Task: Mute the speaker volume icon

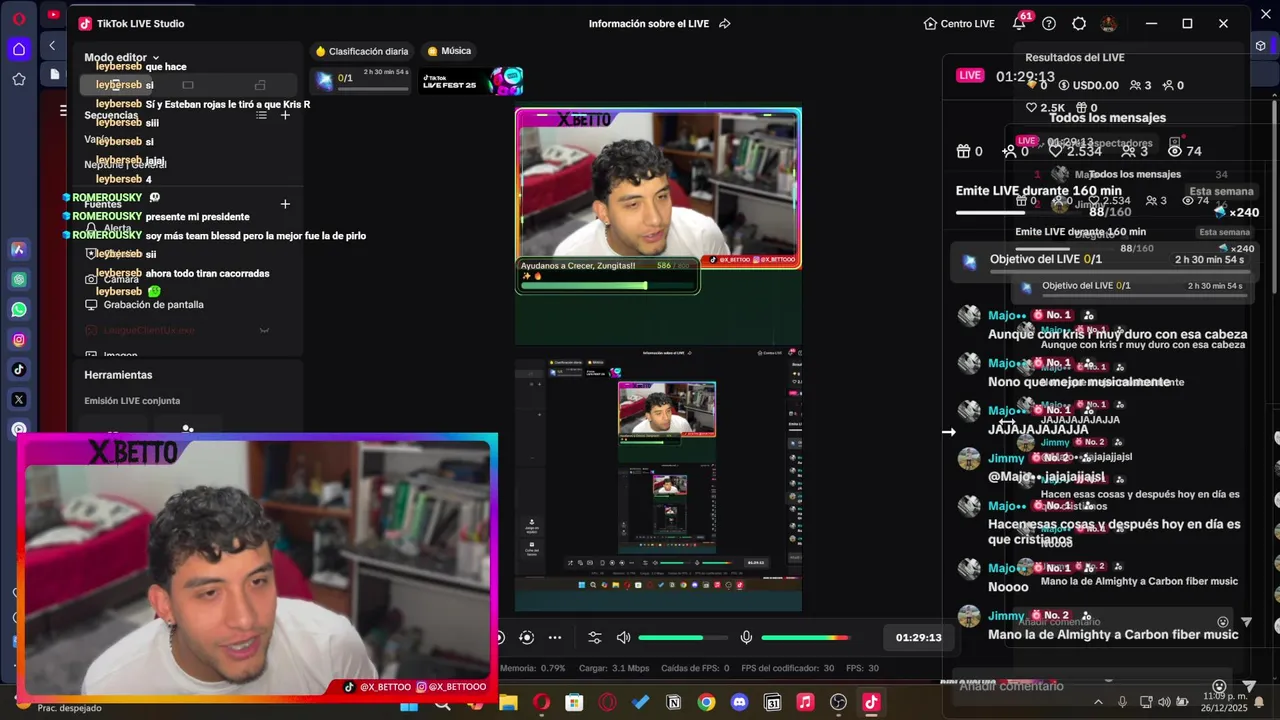Action: pyautogui.click(x=624, y=638)
